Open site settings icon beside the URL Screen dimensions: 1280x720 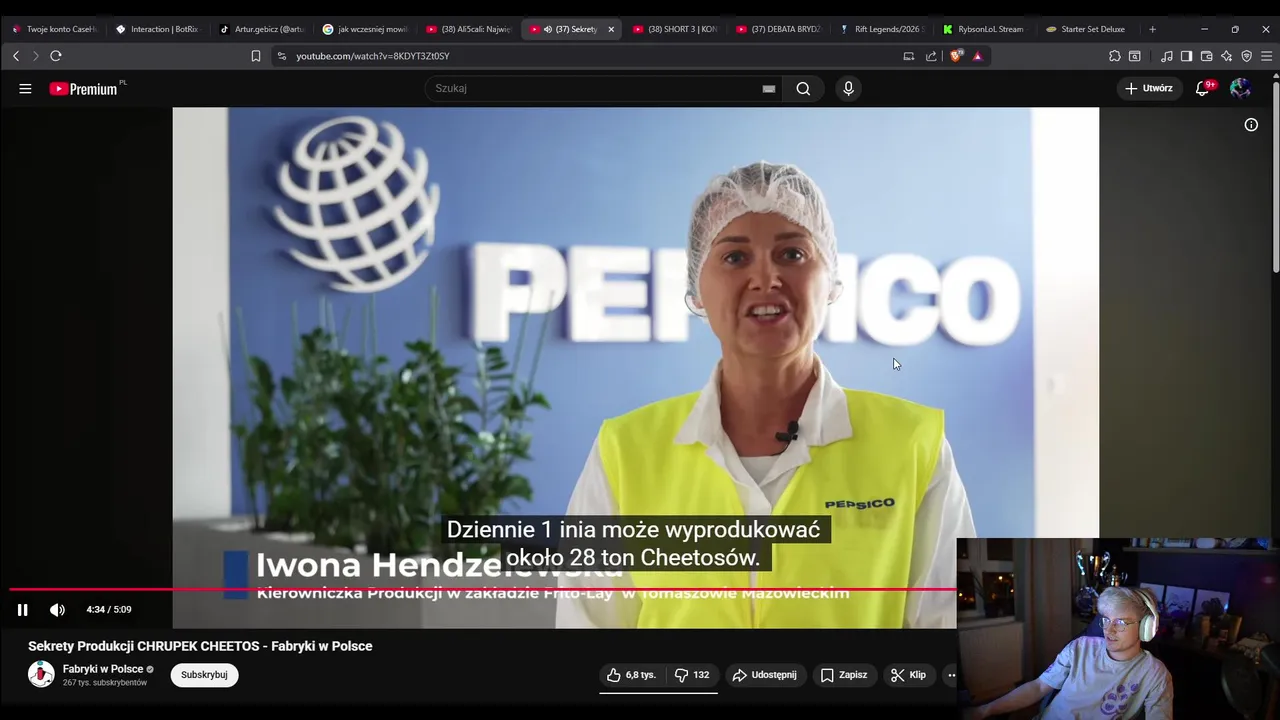point(281,56)
